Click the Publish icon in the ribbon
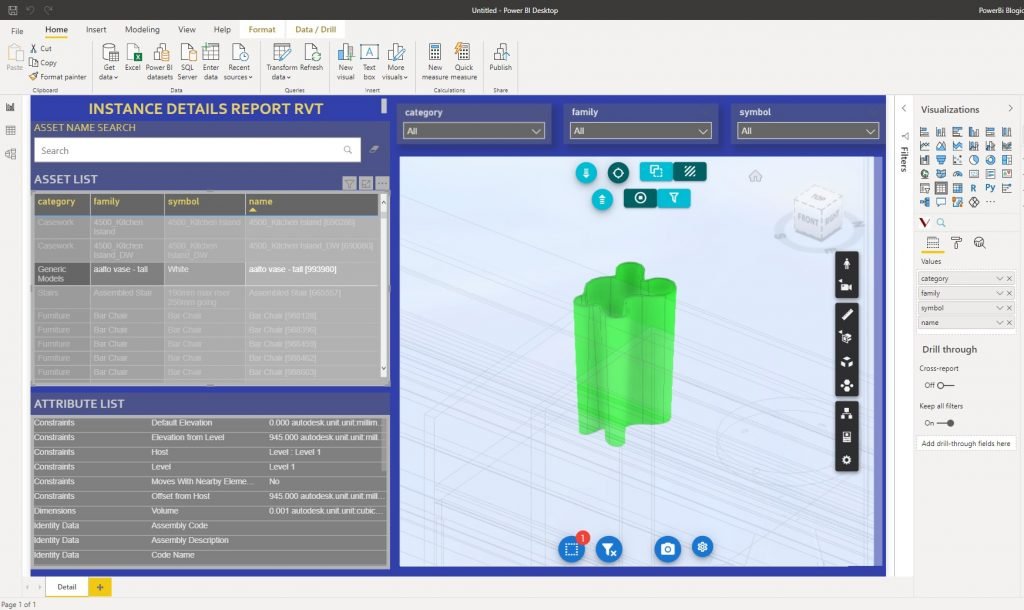This screenshot has height=610, width=1024. (x=500, y=56)
